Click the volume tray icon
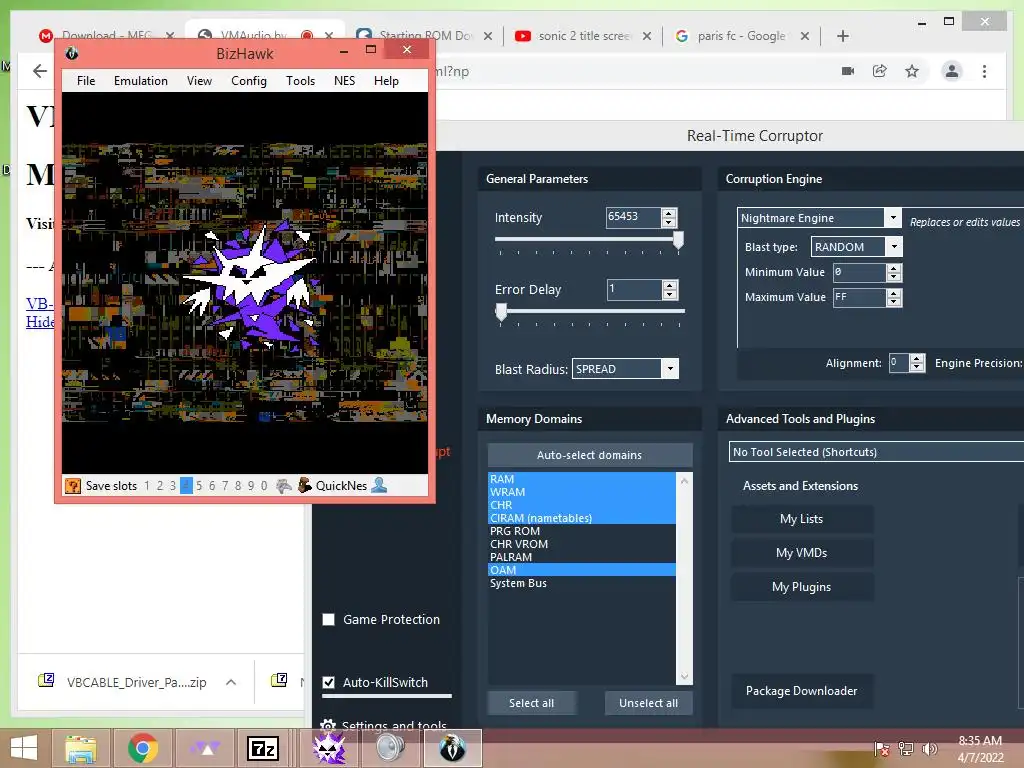1024x768 pixels. tap(929, 748)
